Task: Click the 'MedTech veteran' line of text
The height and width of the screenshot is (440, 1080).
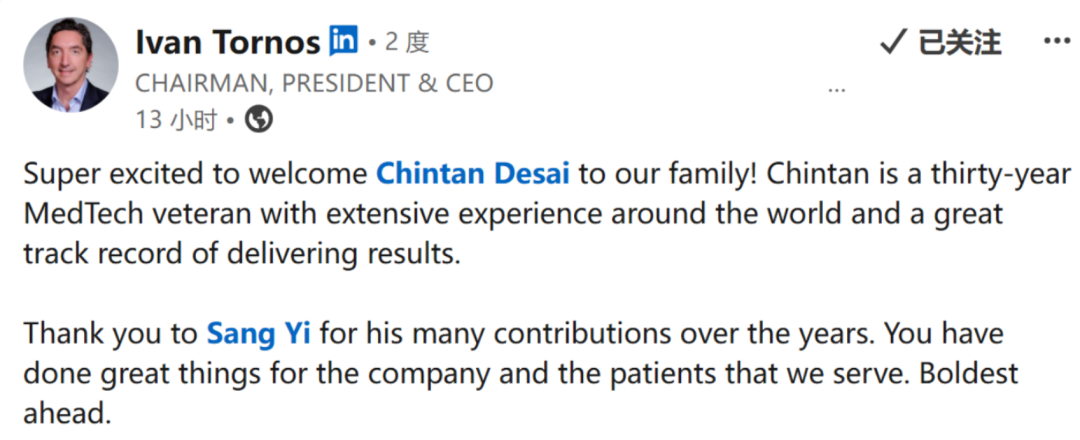Action: pyautogui.click(x=513, y=214)
